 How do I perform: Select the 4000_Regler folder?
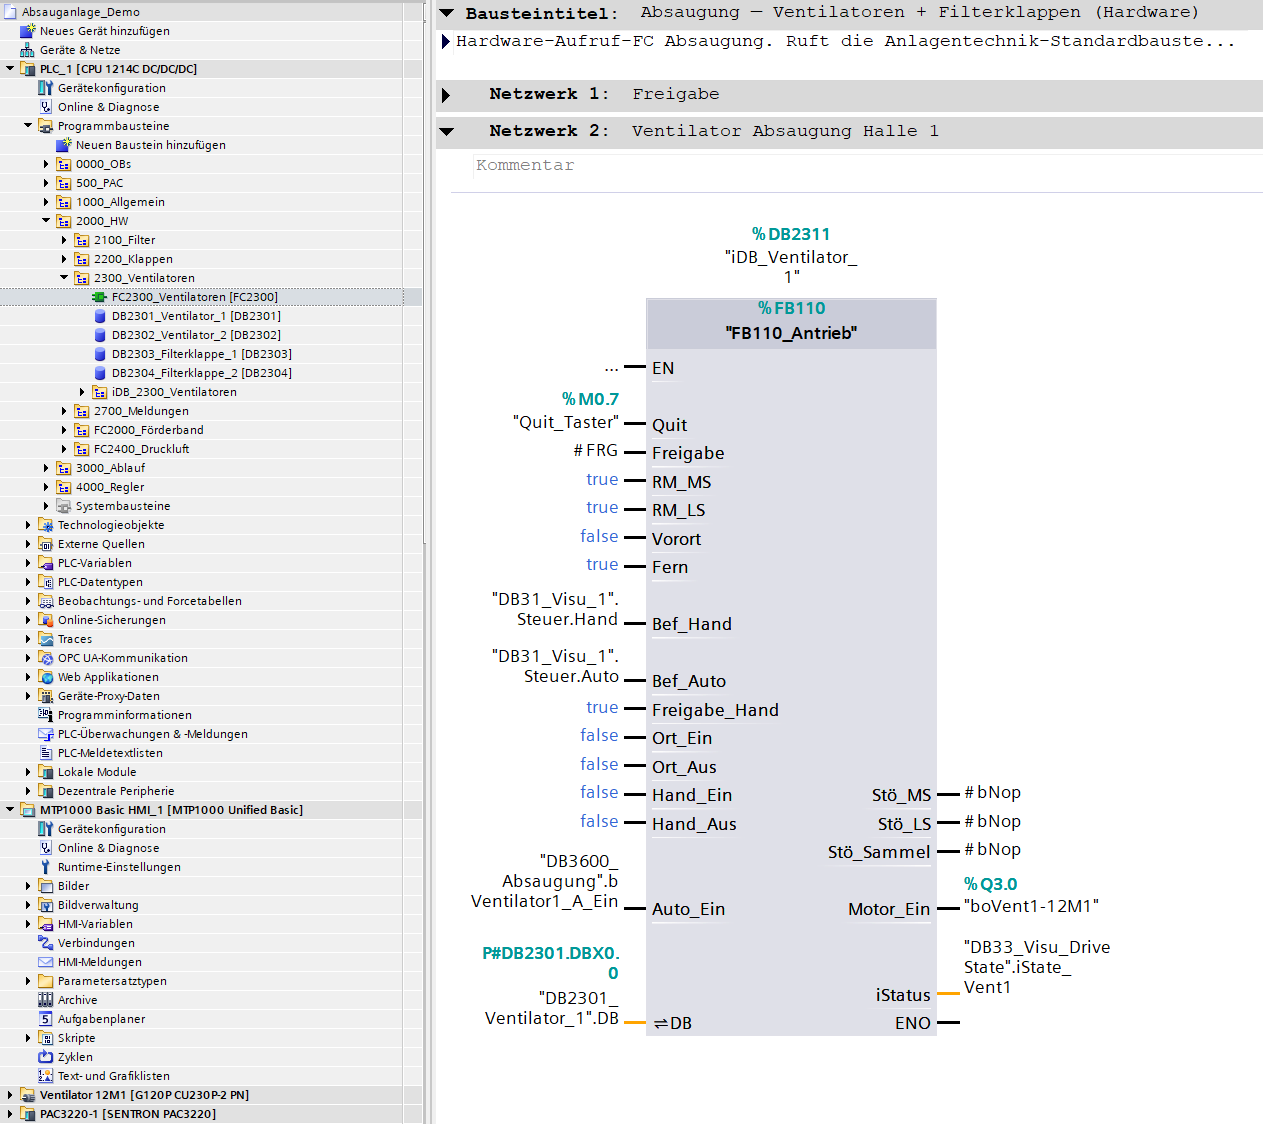tap(110, 487)
